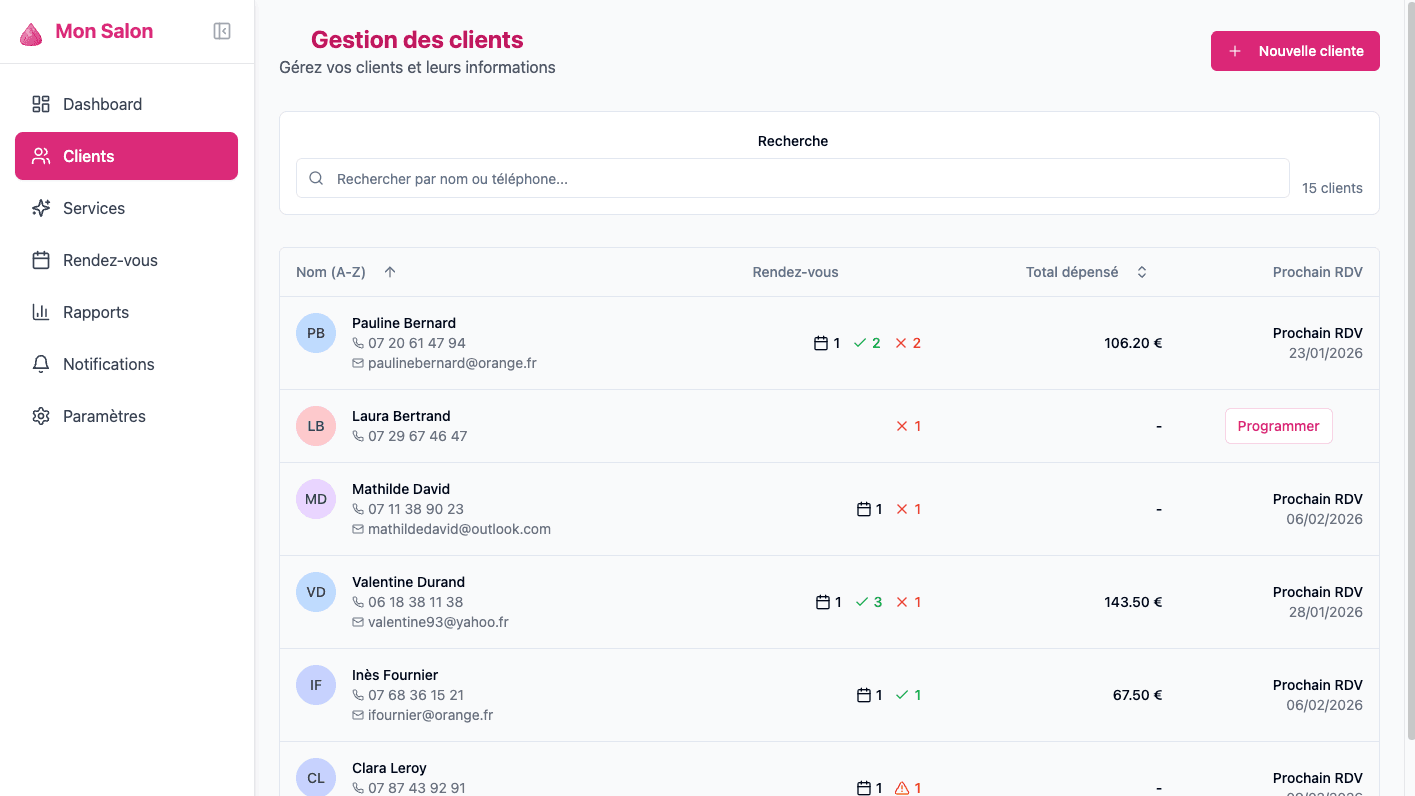Click the orange warning icon on Clara Leroy's row

(x=903, y=787)
